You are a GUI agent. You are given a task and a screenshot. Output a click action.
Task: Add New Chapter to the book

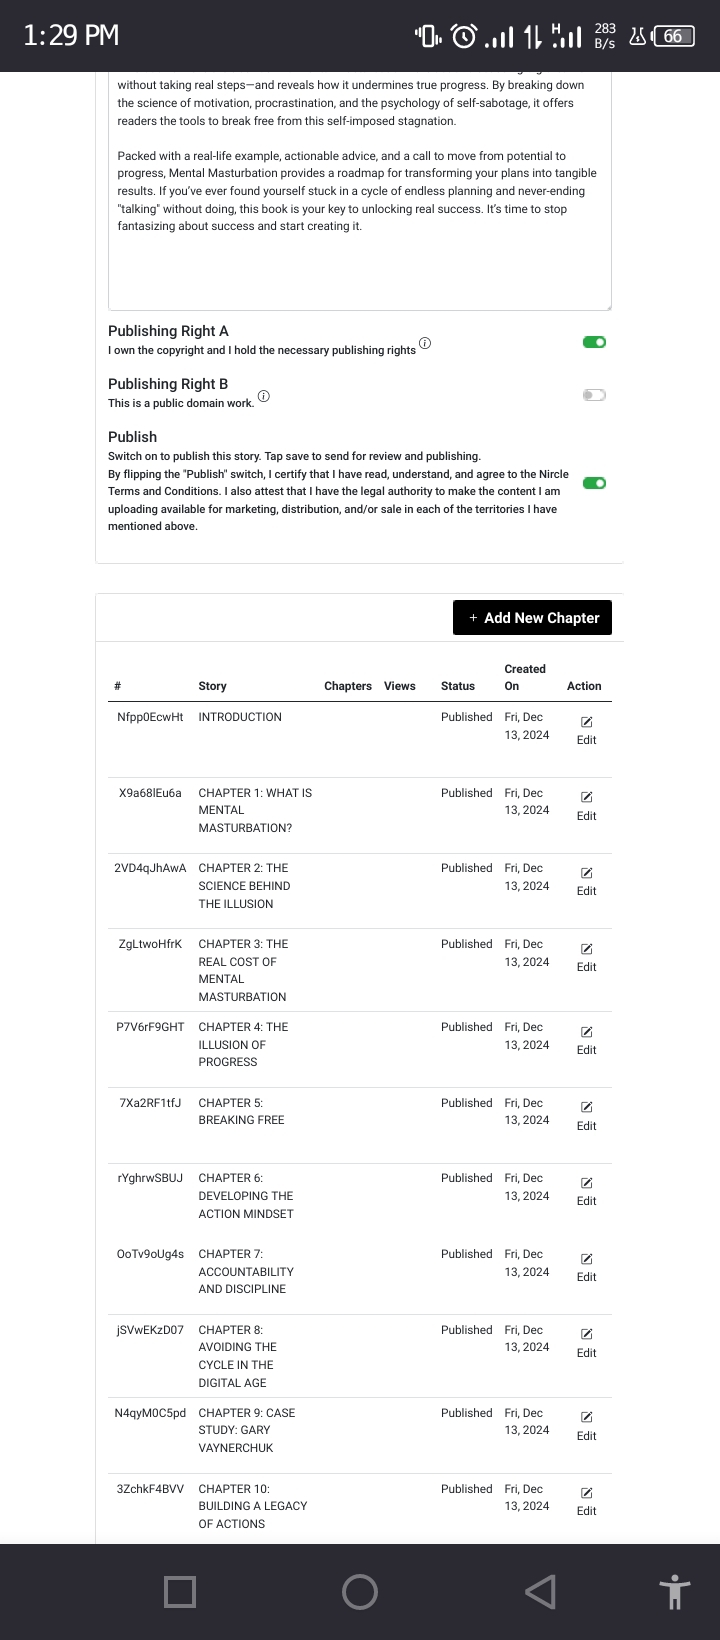click(x=532, y=618)
